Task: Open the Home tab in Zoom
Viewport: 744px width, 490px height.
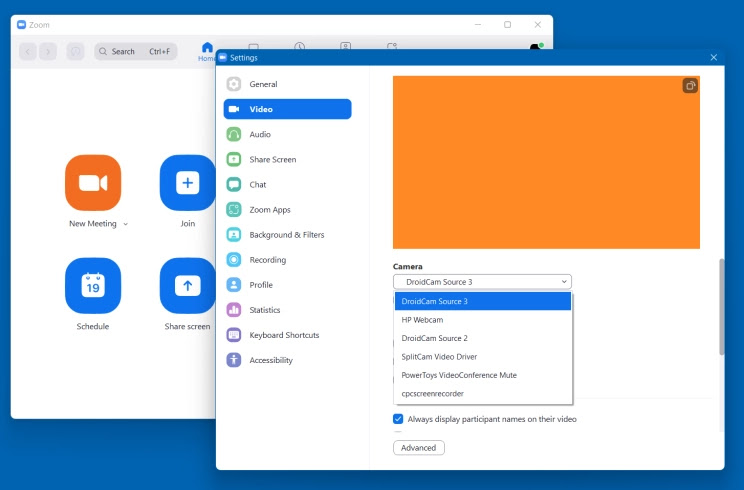Action: tap(207, 51)
